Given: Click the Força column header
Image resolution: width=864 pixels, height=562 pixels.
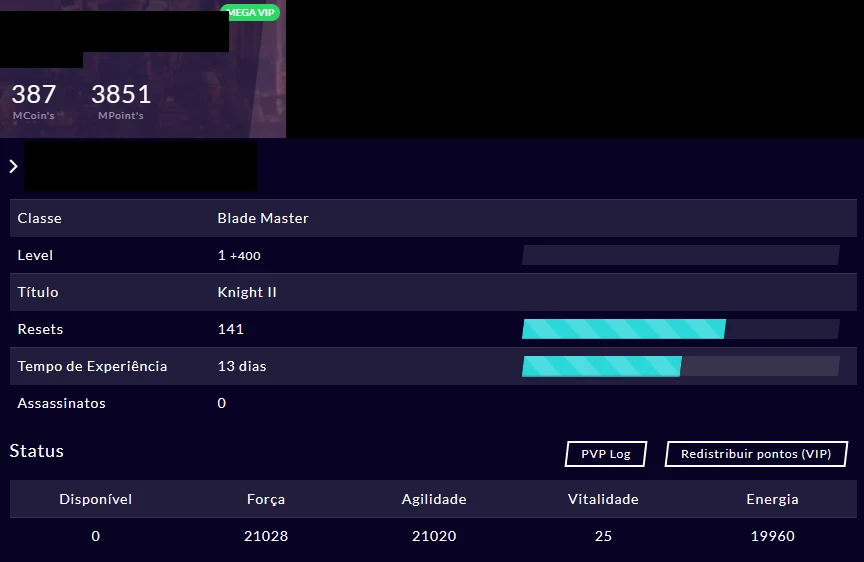Looking at the screenshot, I should point(266,499).
